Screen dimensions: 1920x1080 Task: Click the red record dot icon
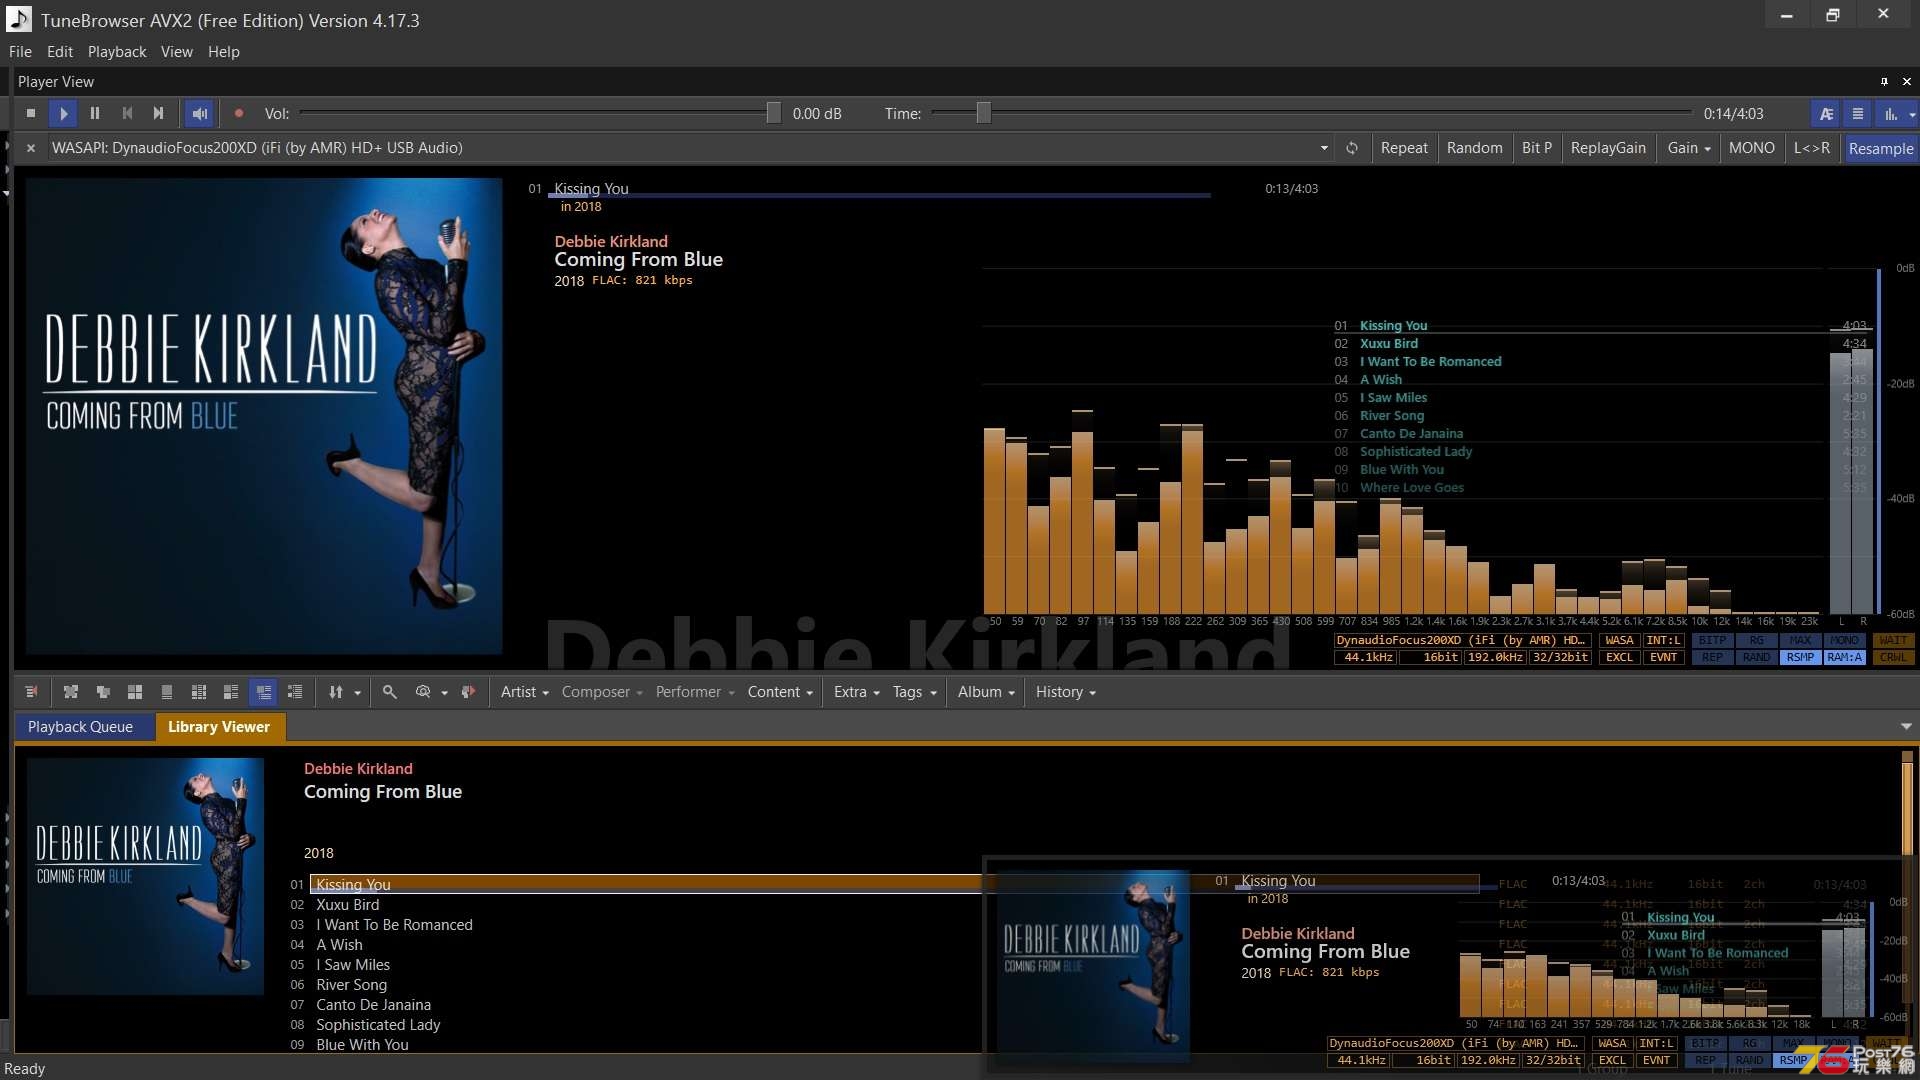(x=239, y=114)
